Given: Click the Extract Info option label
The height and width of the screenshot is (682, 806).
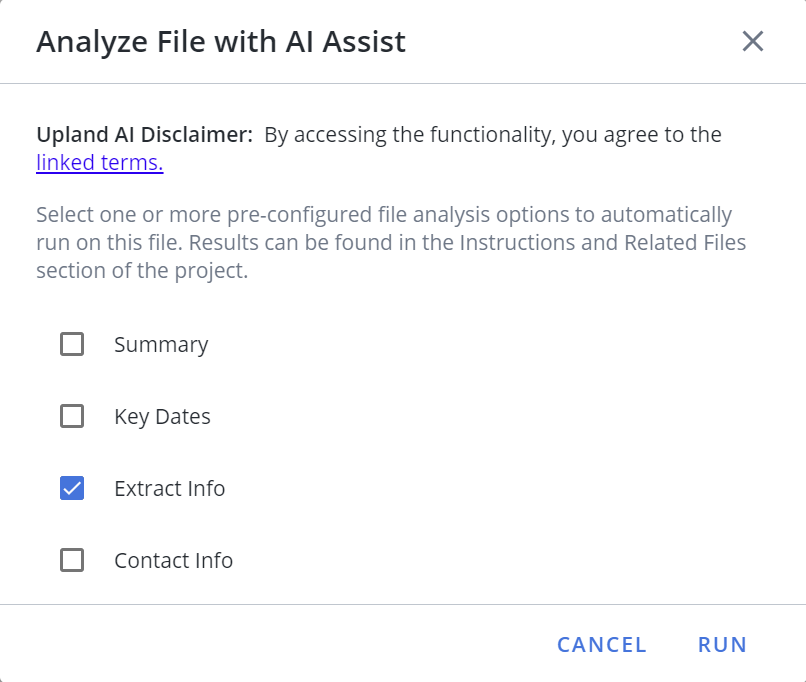Looking at the screenshot, I should tap(170, 488).
